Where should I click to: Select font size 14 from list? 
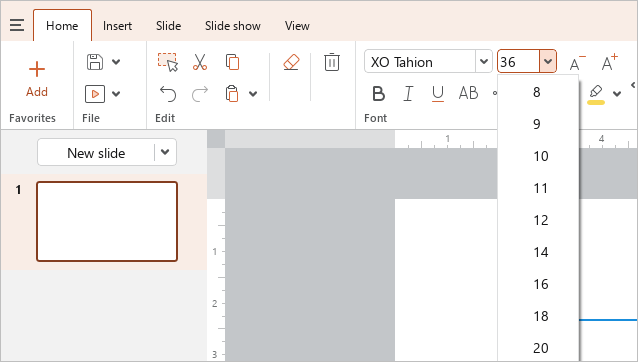538,252
